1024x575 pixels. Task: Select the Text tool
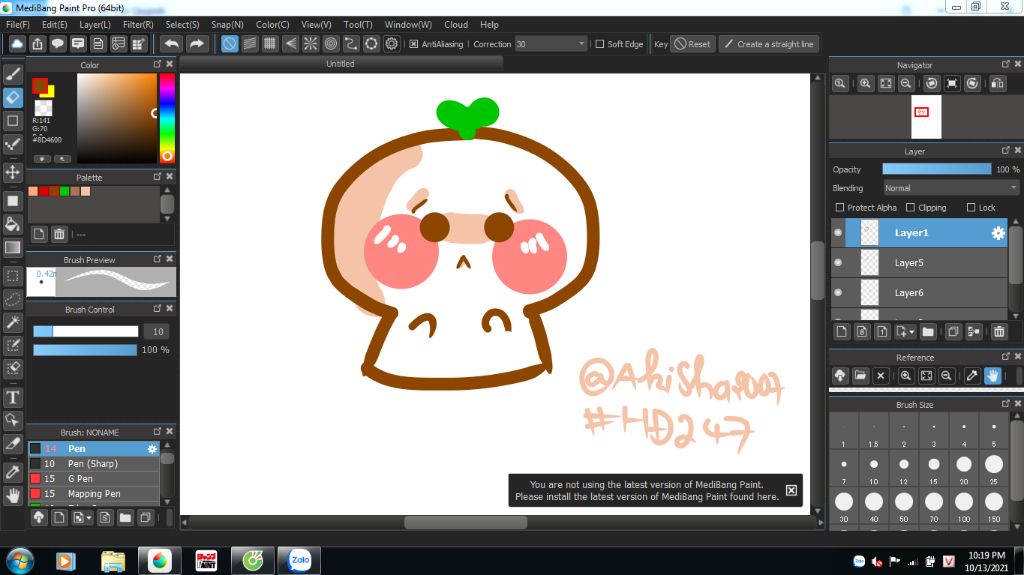click(x=12, y=397)
